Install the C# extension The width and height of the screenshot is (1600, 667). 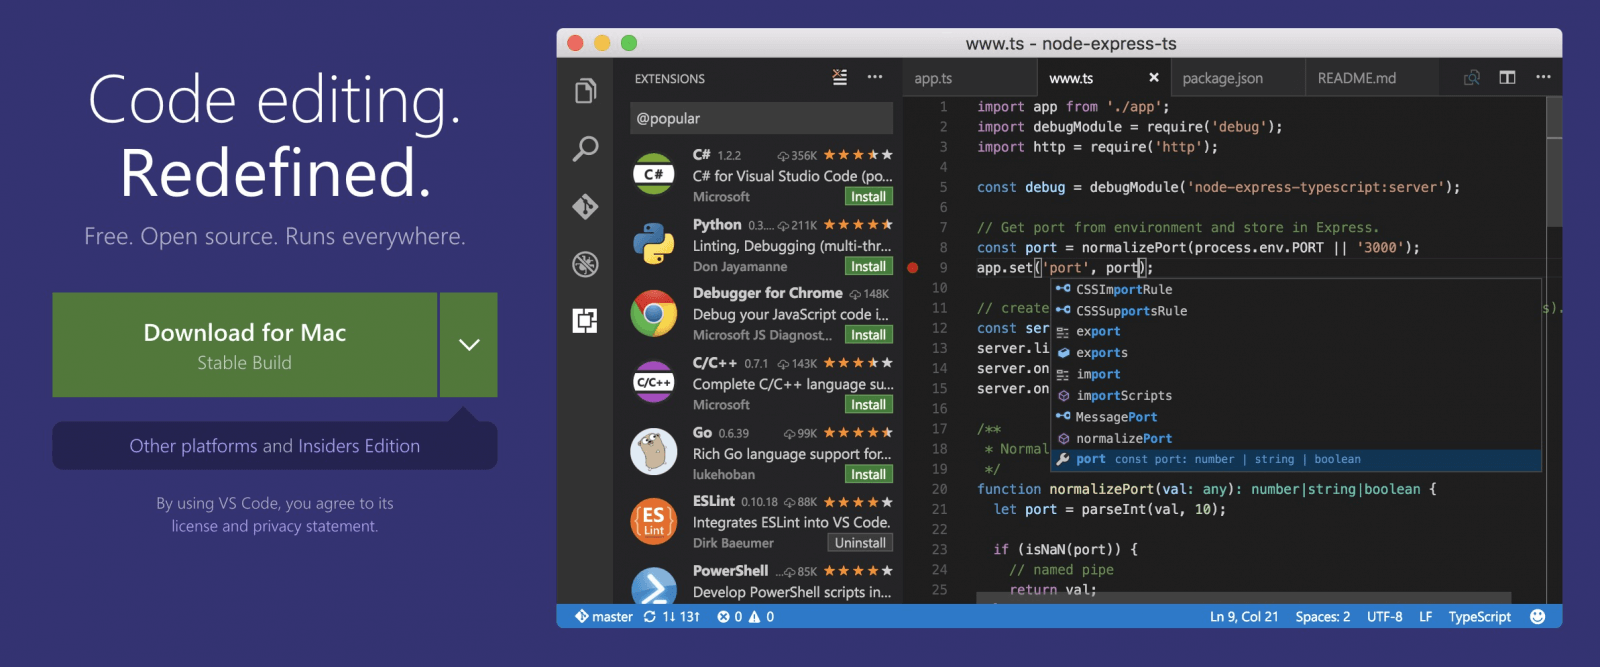[x=868, y=197]
